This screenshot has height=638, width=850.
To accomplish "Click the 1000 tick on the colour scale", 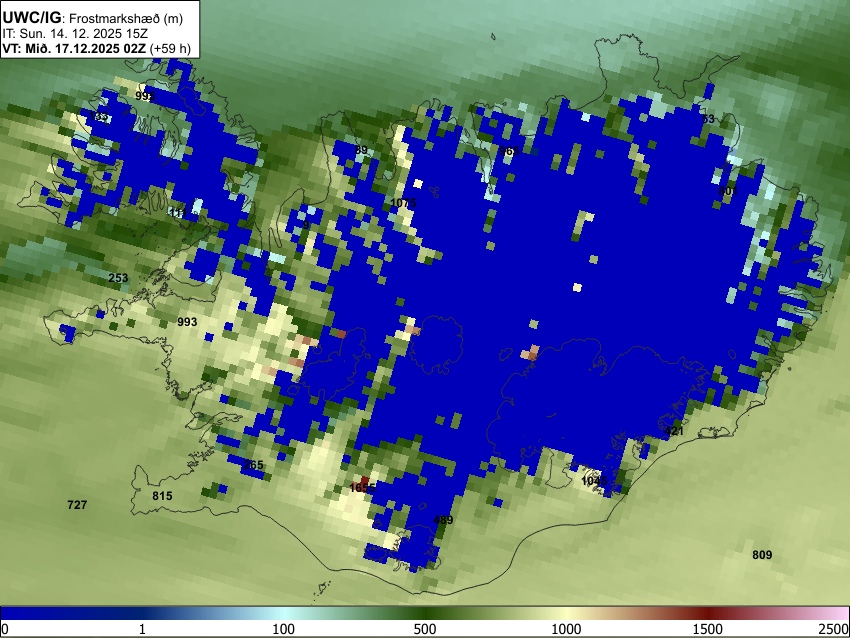I will tap(566, 629).
